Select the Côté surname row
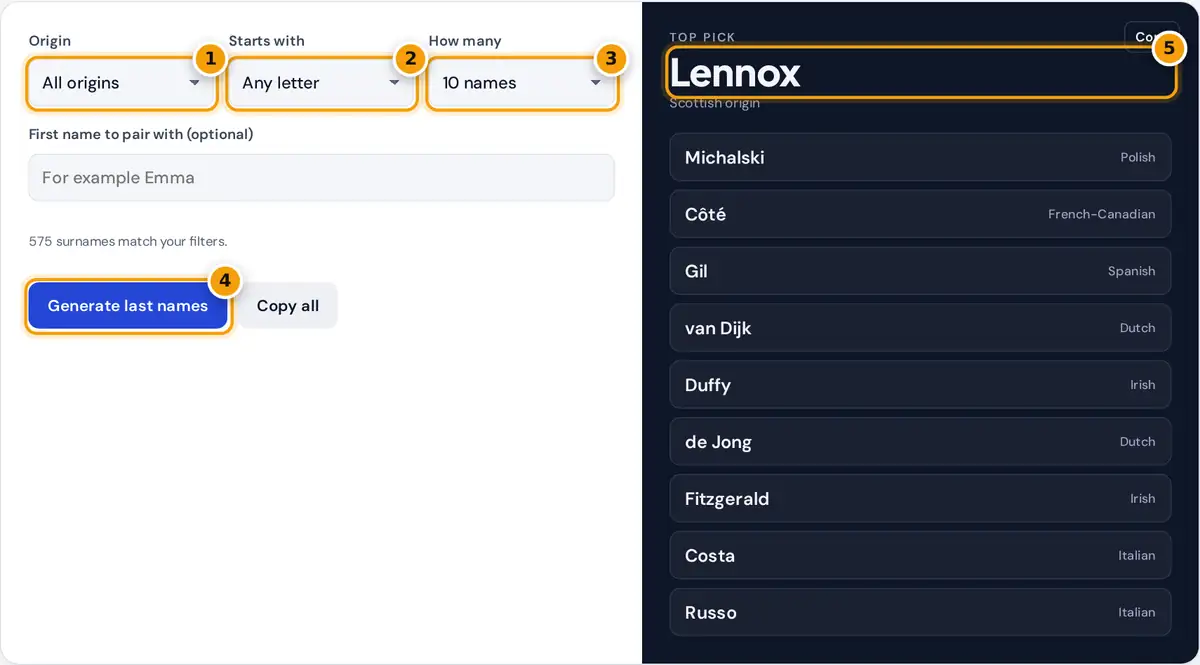Viewport: 1200px width, 665px height. pos(920,214)
